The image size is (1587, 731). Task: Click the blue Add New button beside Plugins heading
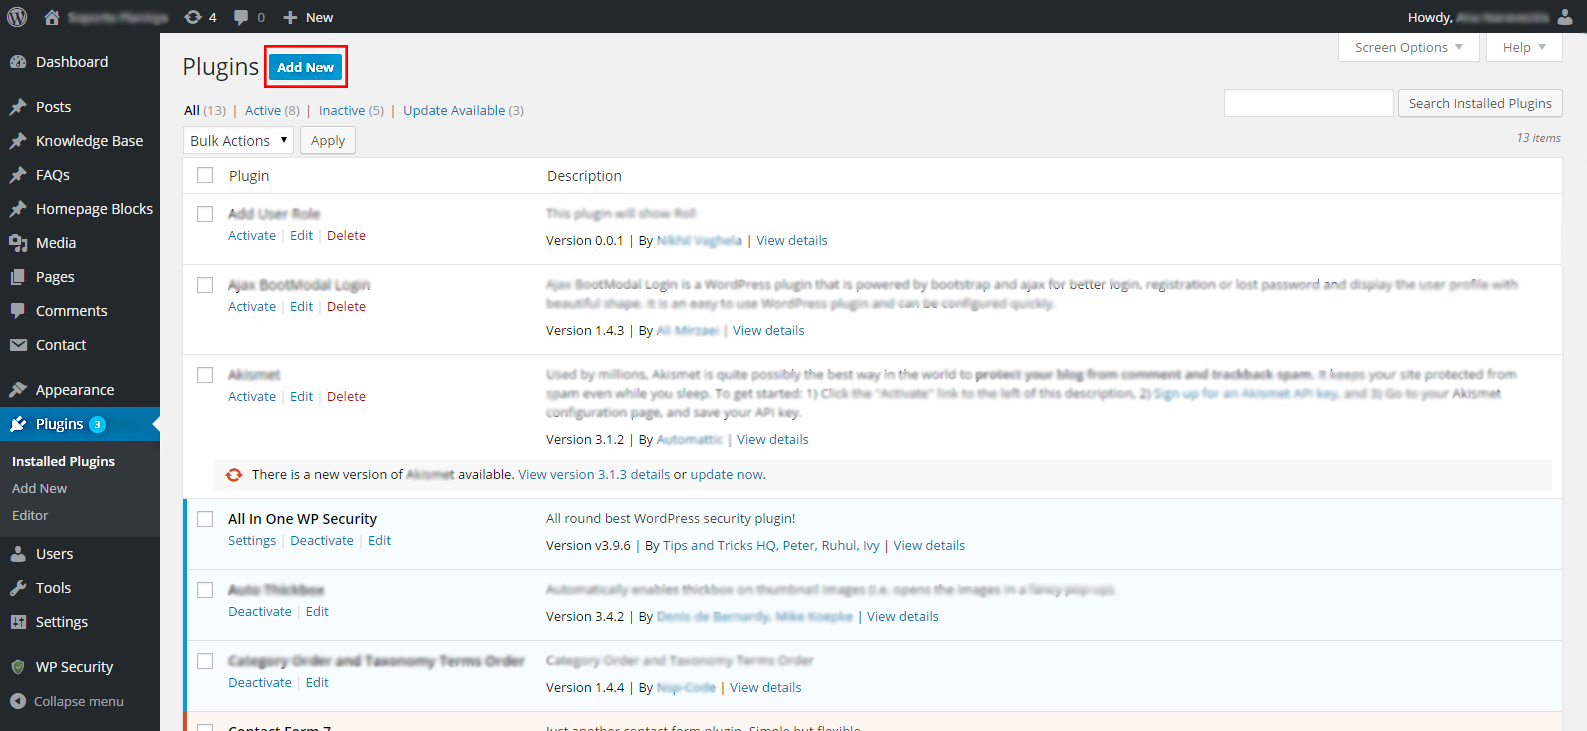tap(305, 67)
